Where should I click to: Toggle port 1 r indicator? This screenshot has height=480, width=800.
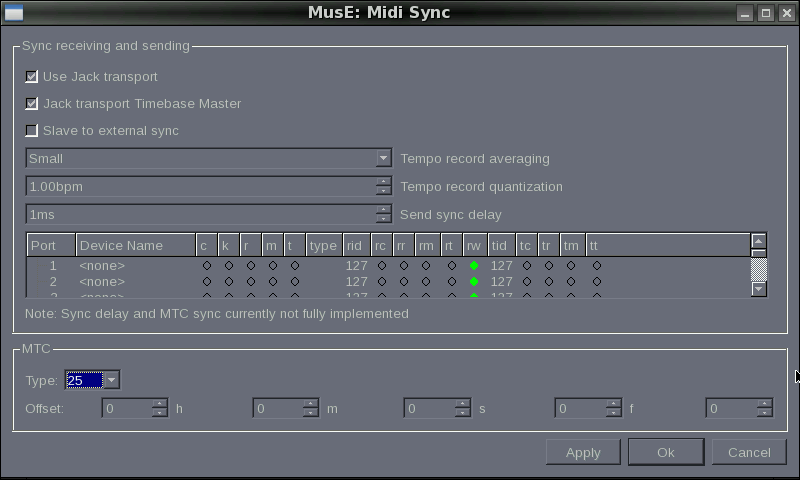tap(251, 265)
